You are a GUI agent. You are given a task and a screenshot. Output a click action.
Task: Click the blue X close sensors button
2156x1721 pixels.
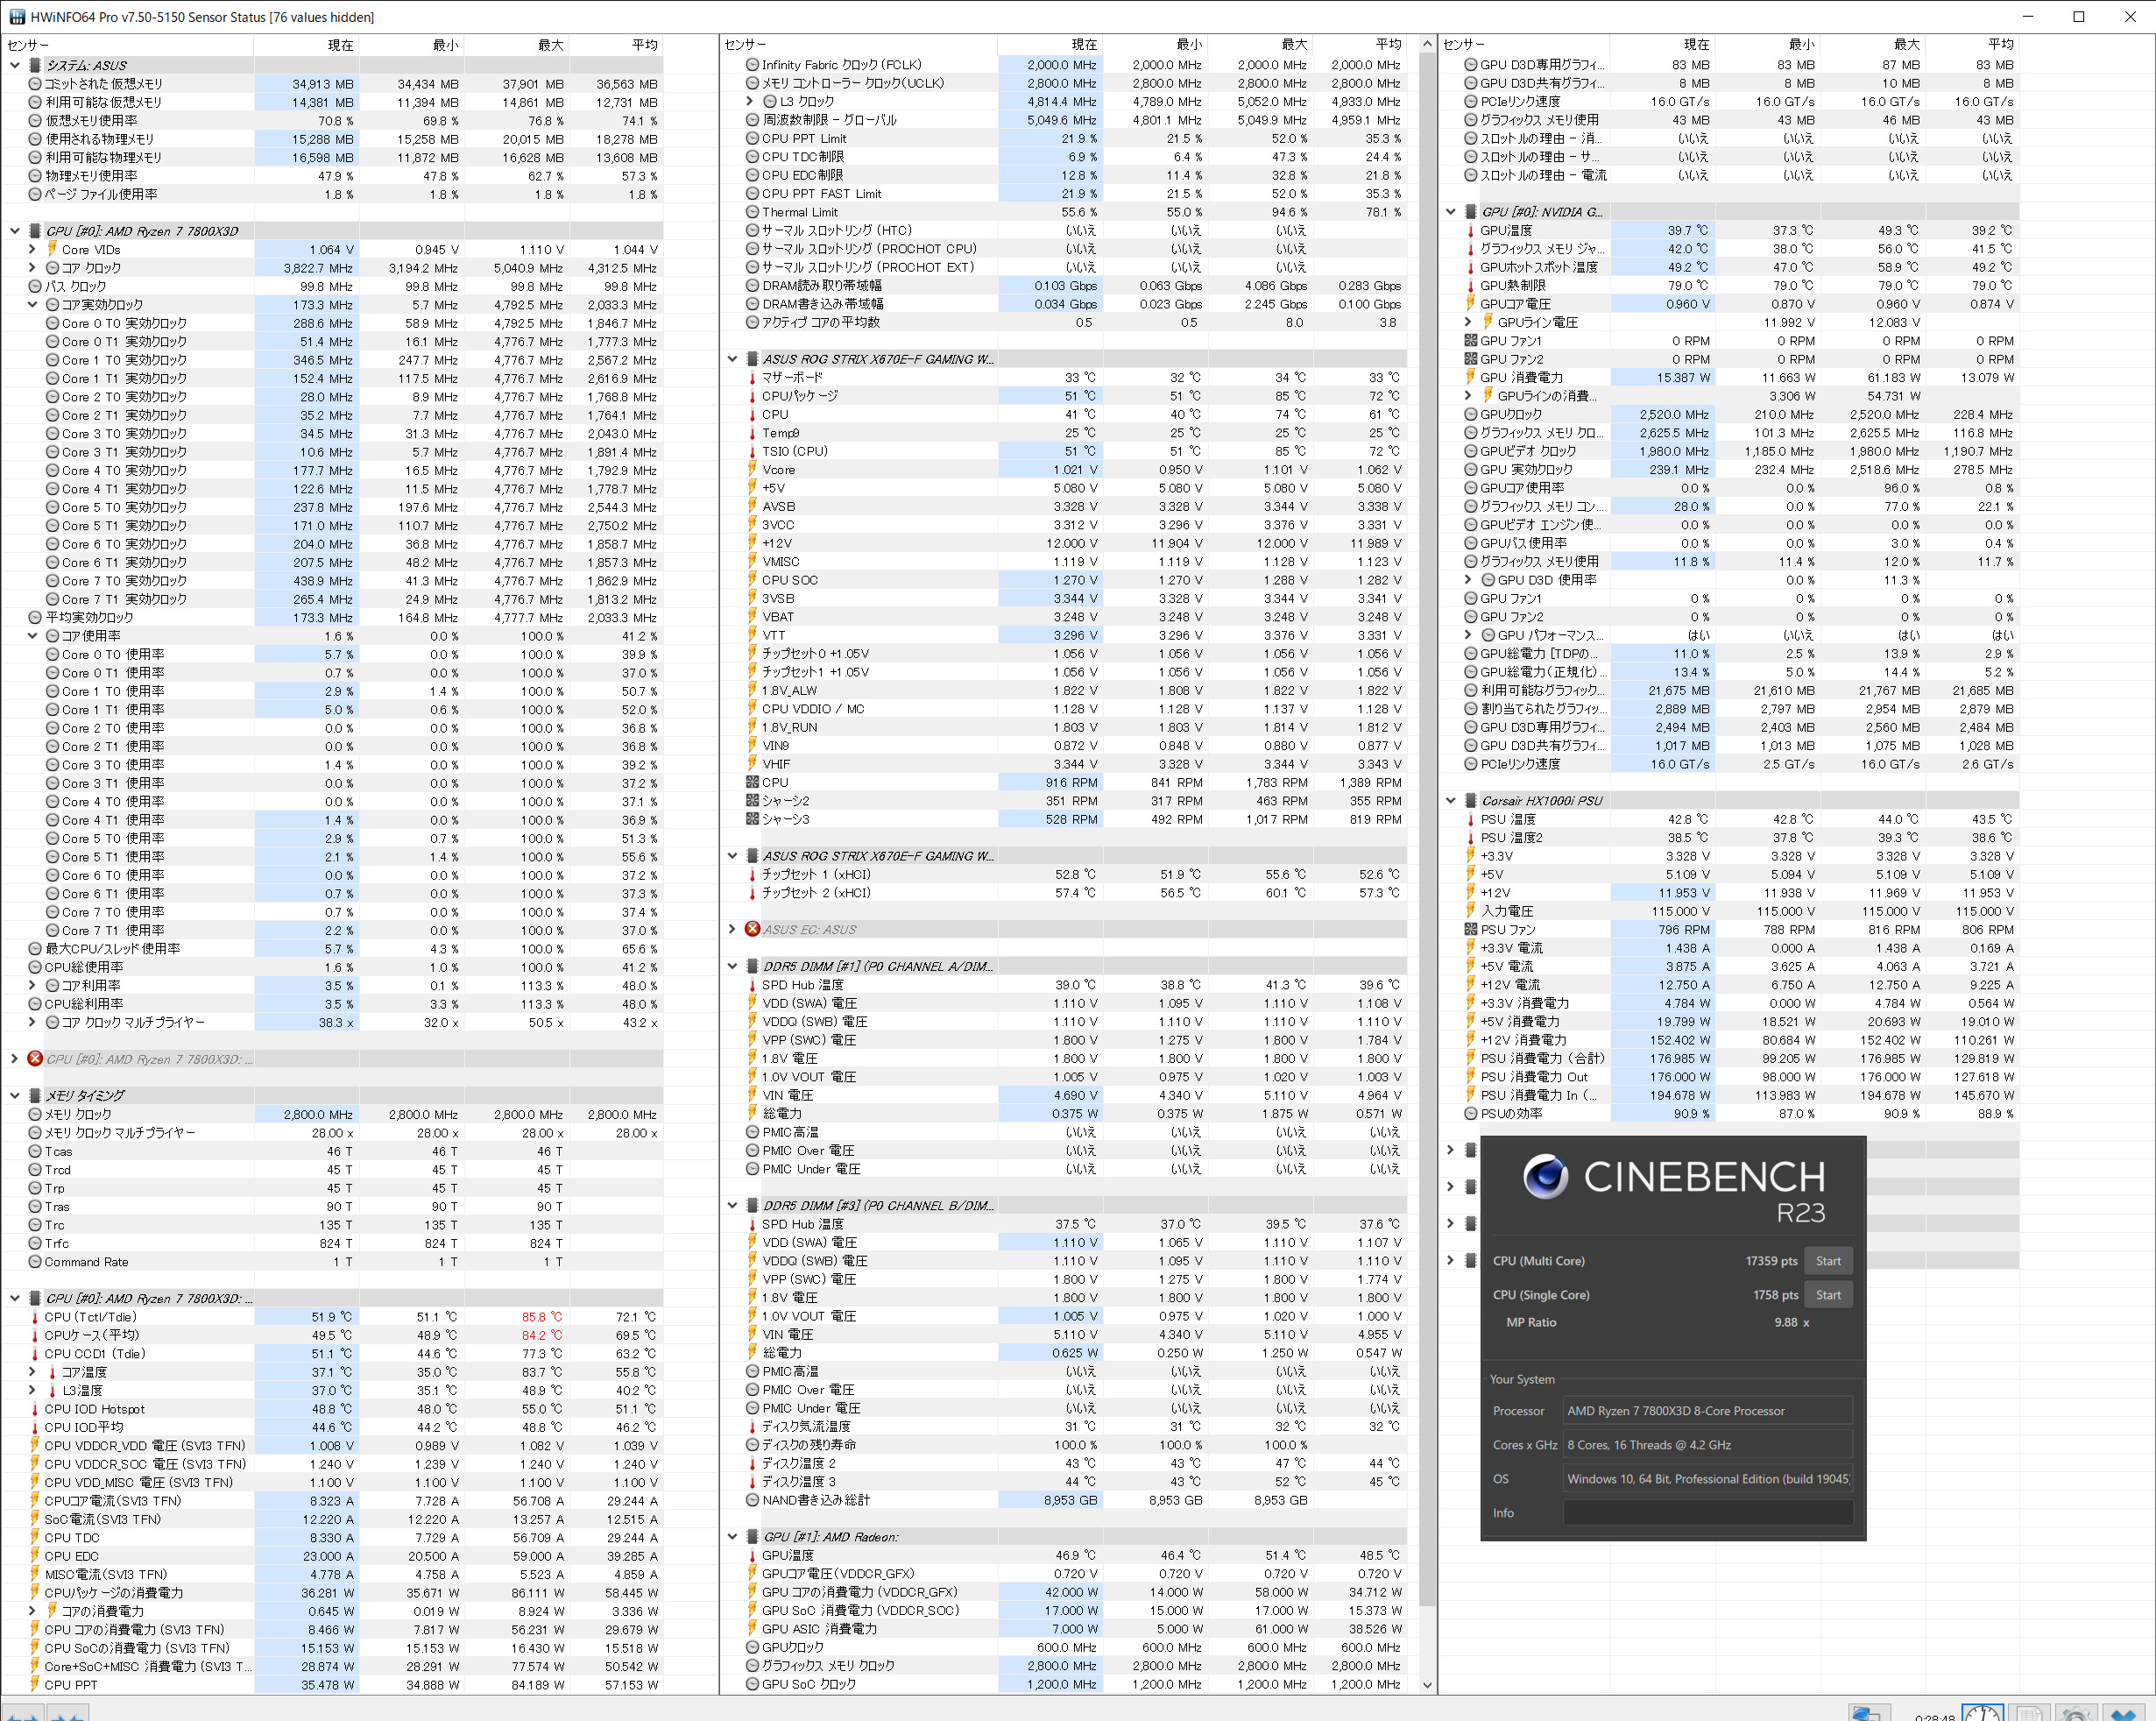(2123, 1712)
